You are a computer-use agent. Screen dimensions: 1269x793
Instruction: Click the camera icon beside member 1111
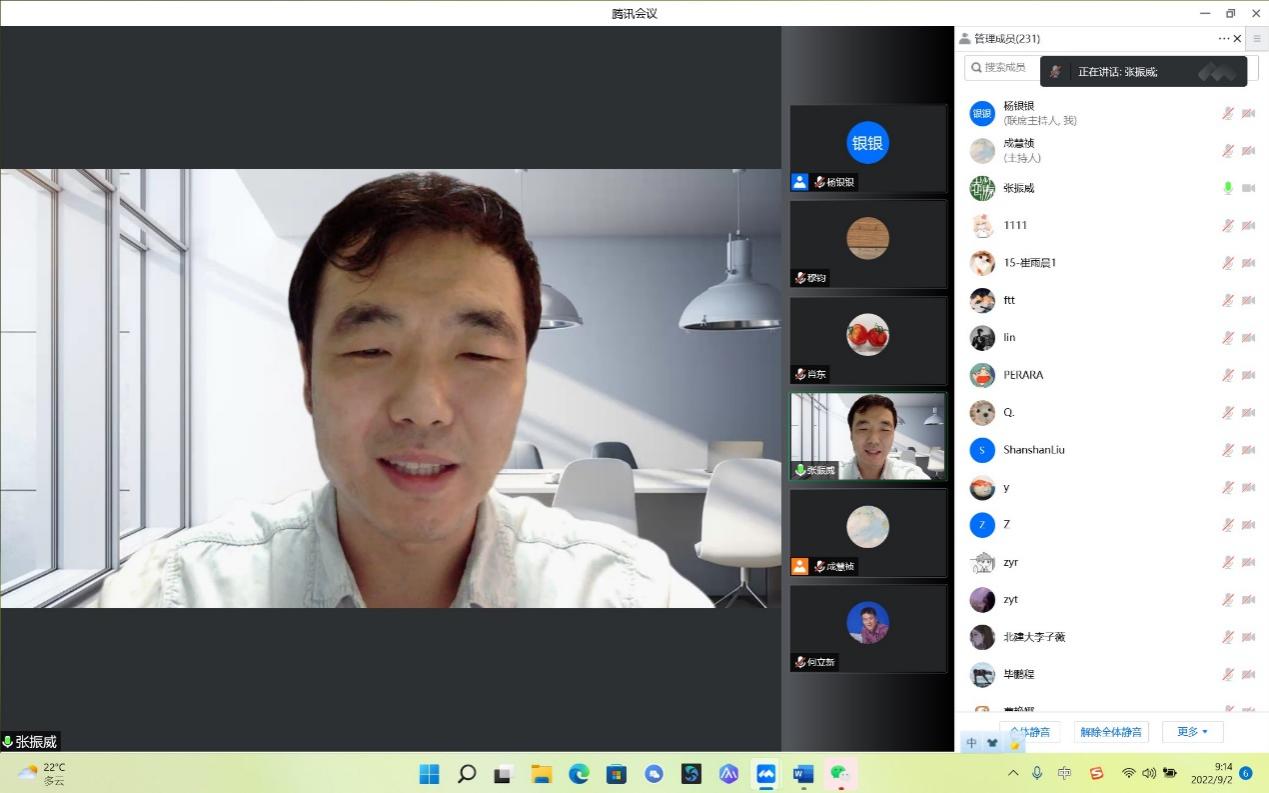1248,226
